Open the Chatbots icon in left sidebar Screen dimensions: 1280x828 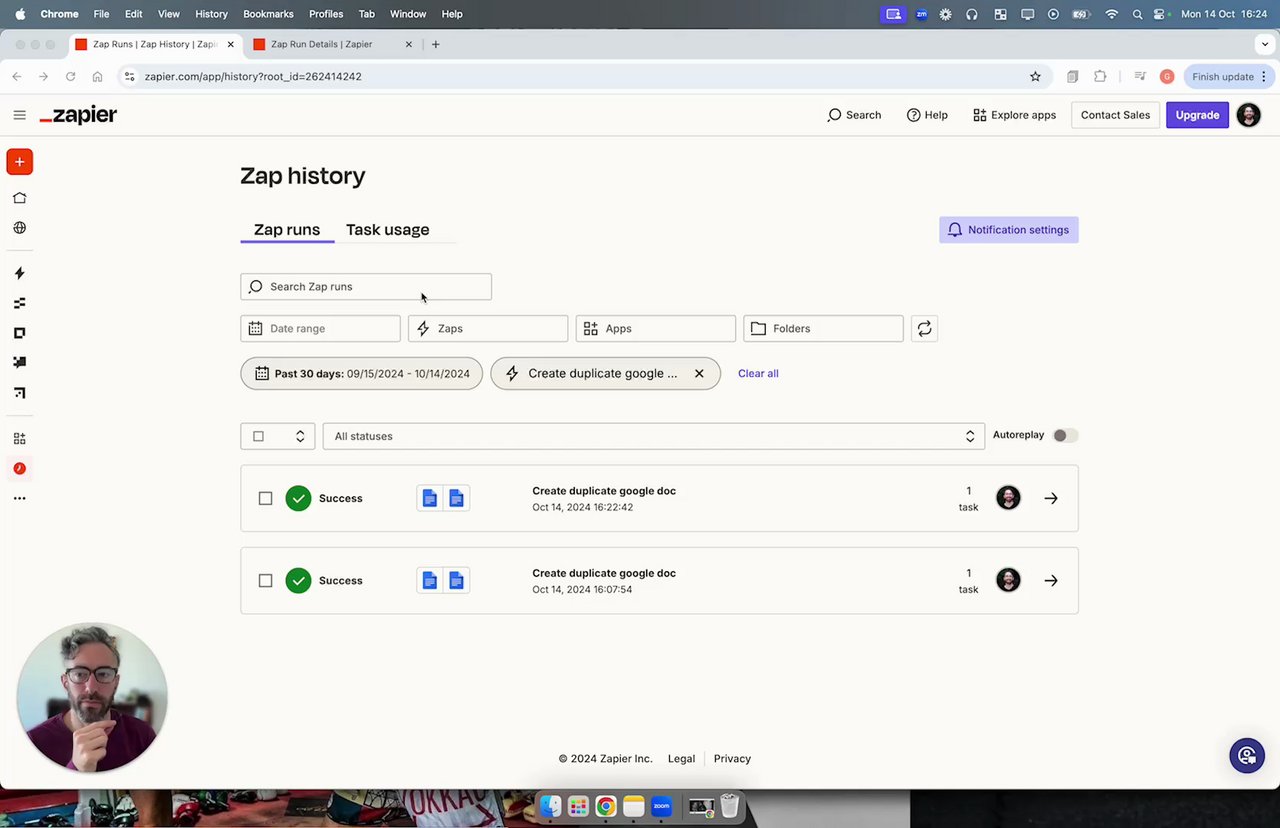point(19,362)
